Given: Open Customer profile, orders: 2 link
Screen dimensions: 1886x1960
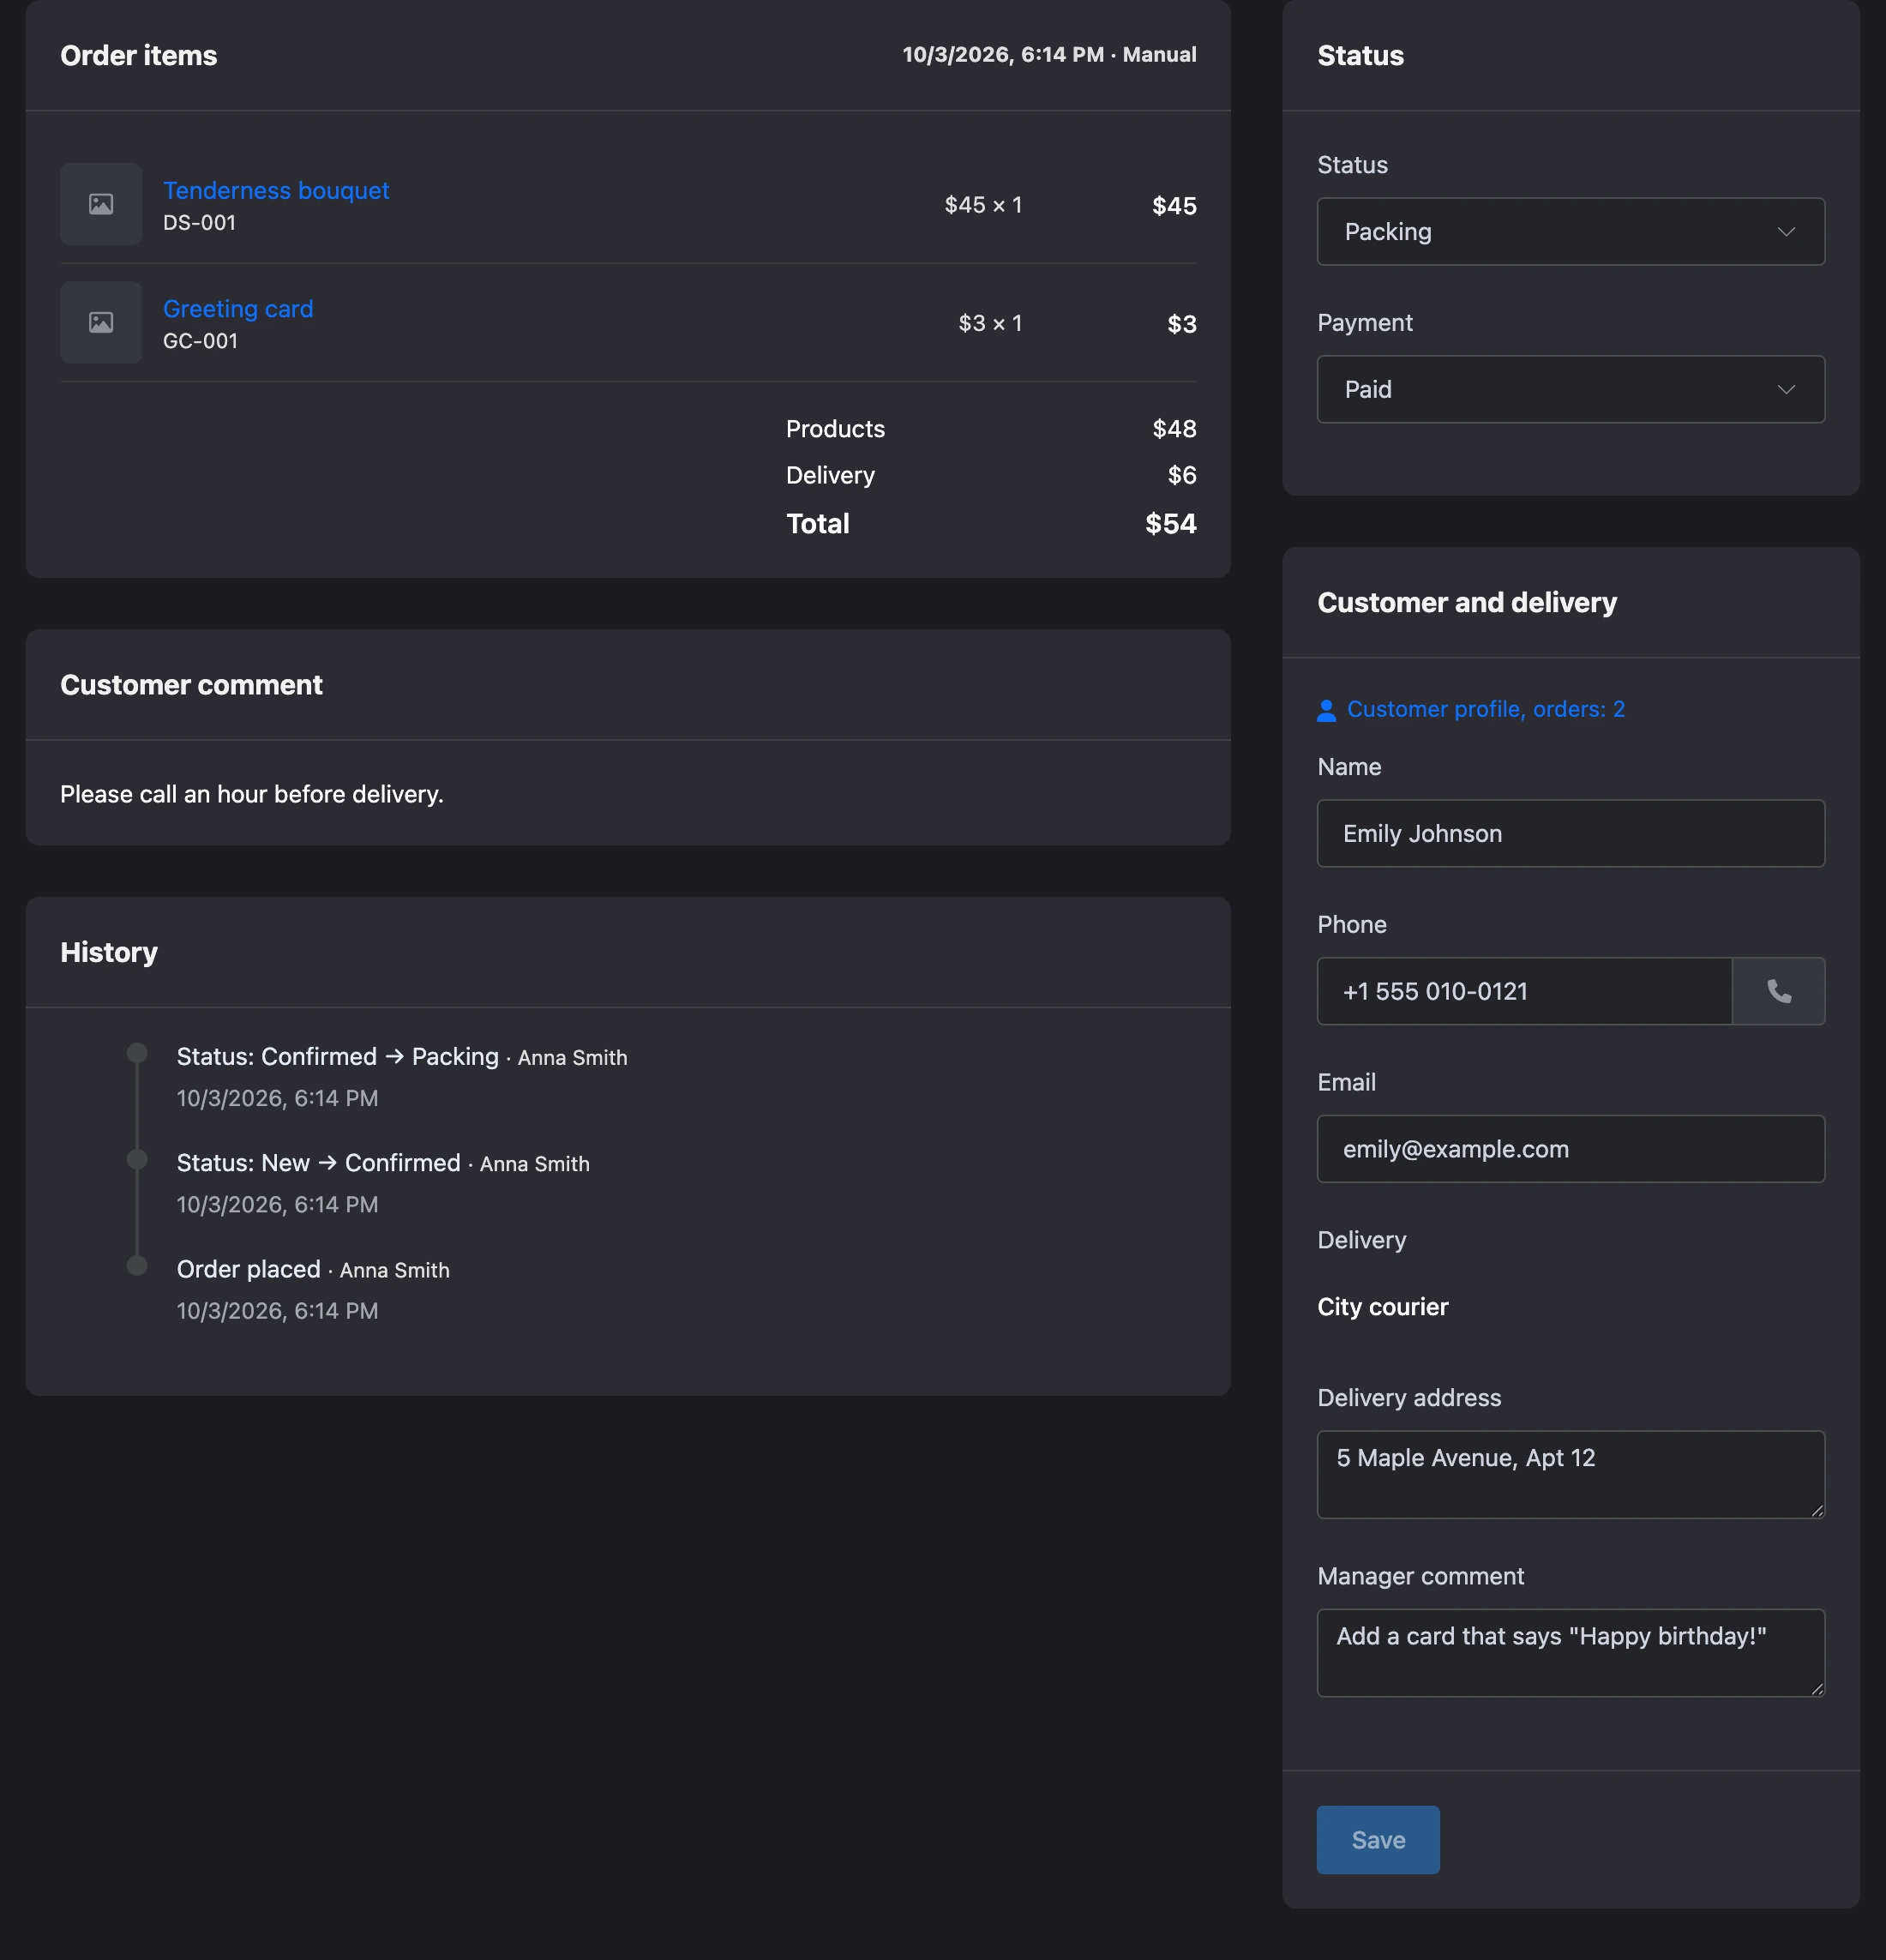Looking at the screenshot, I should (1485, 709).
